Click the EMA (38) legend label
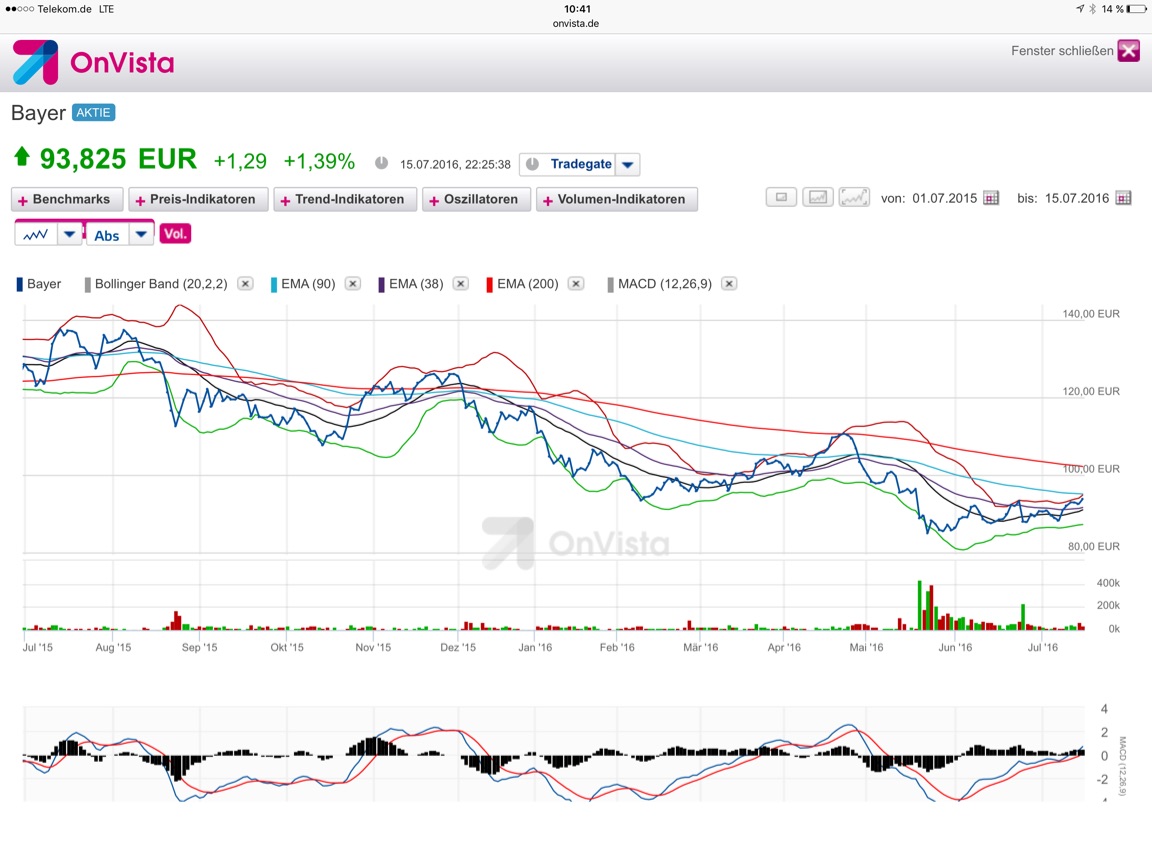This screenshot has width=1152, height=864. point(416,284)
